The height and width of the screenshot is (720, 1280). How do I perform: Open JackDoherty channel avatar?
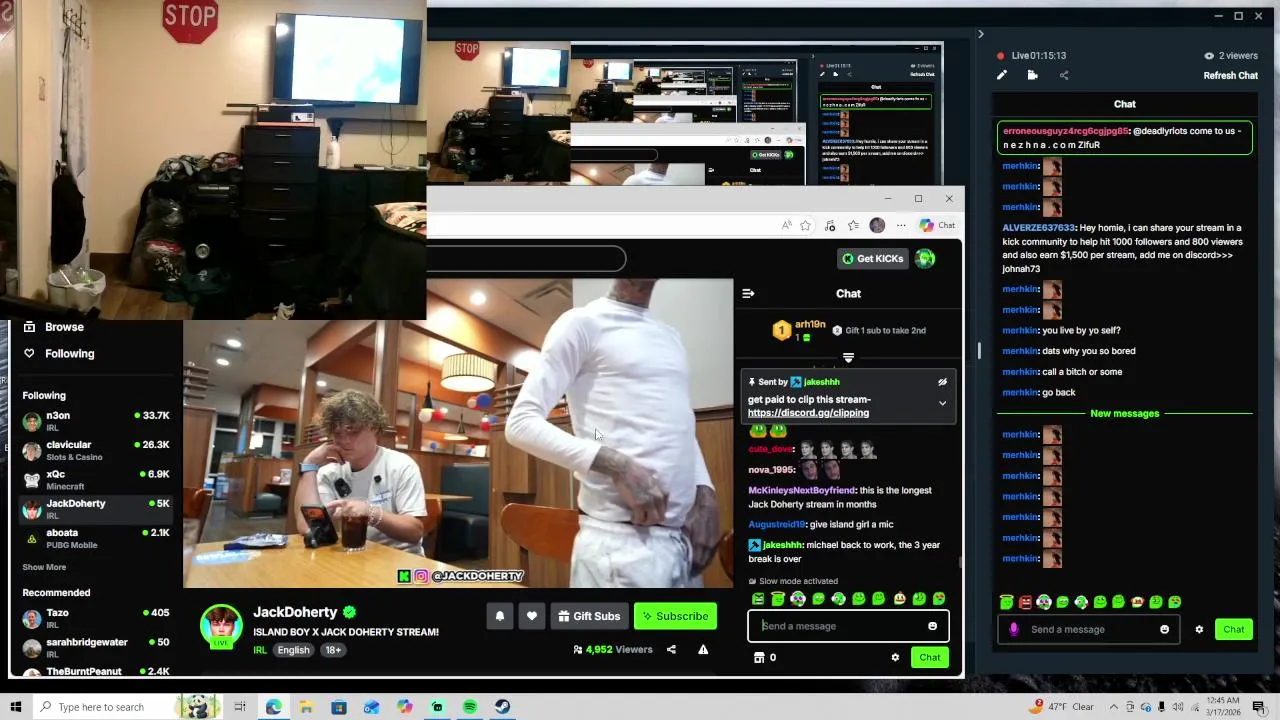pos(221,626)
